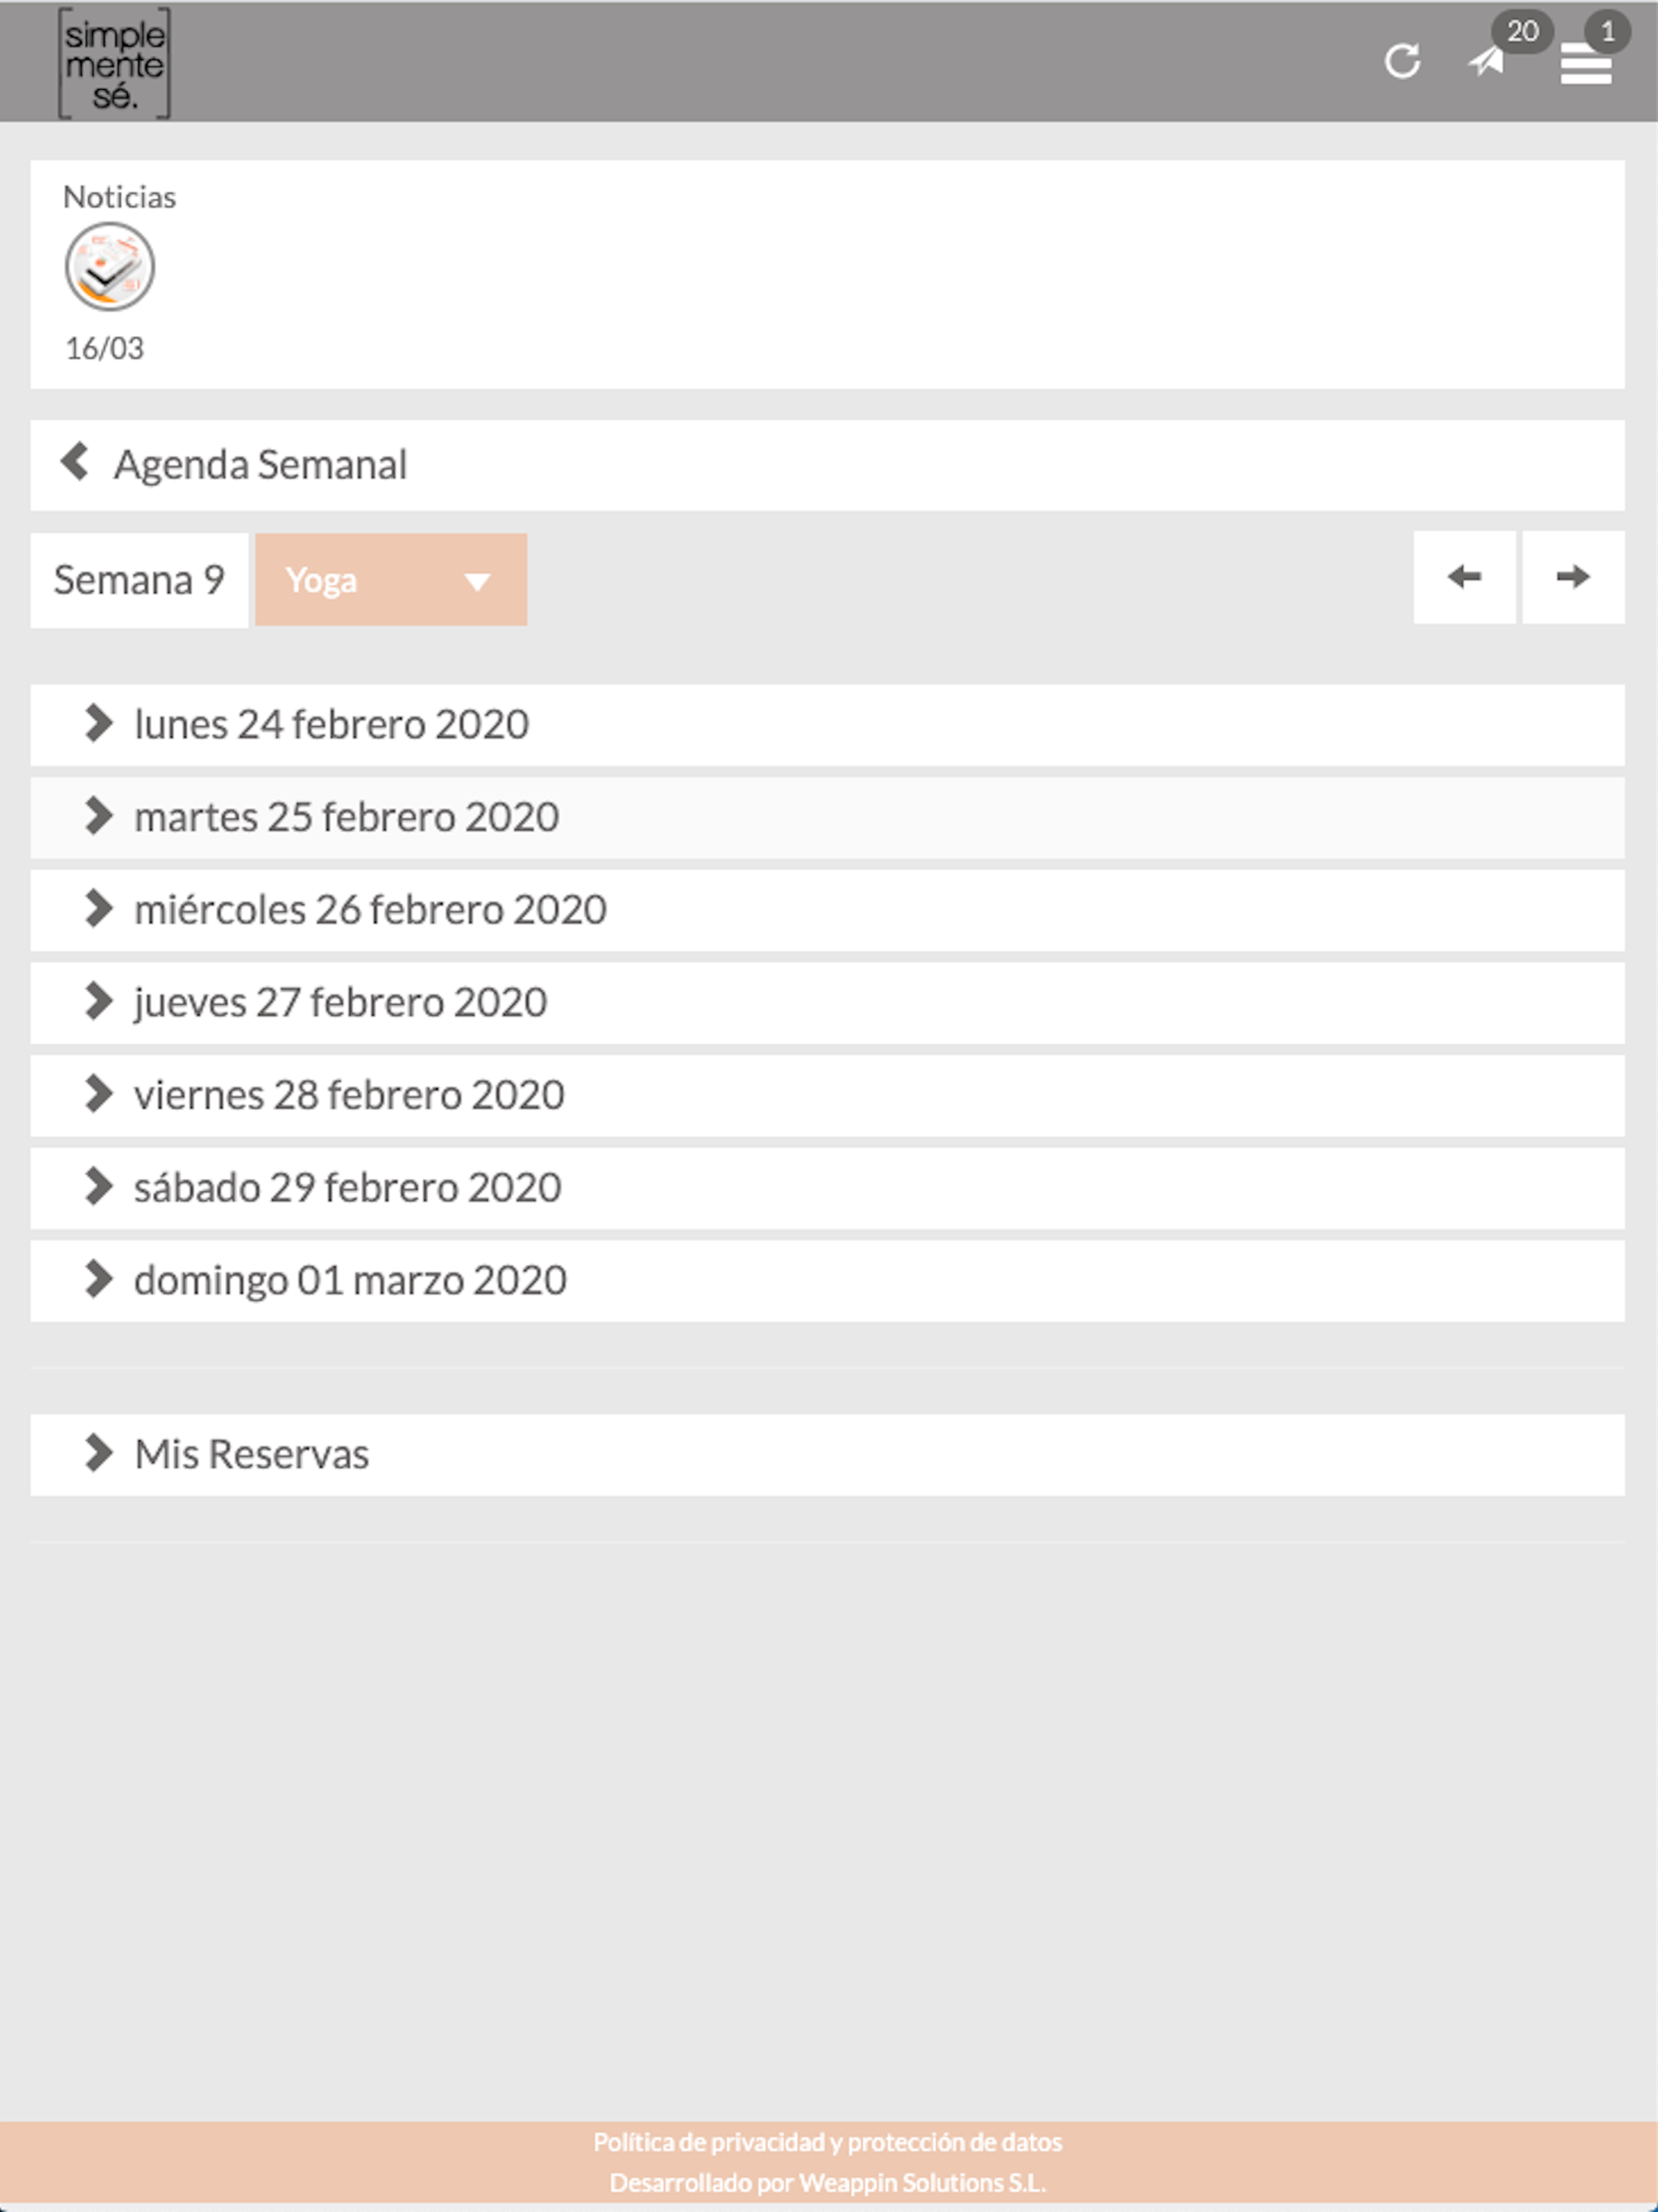Expand the Mis Reservas section

click(x=827, y=1455)
